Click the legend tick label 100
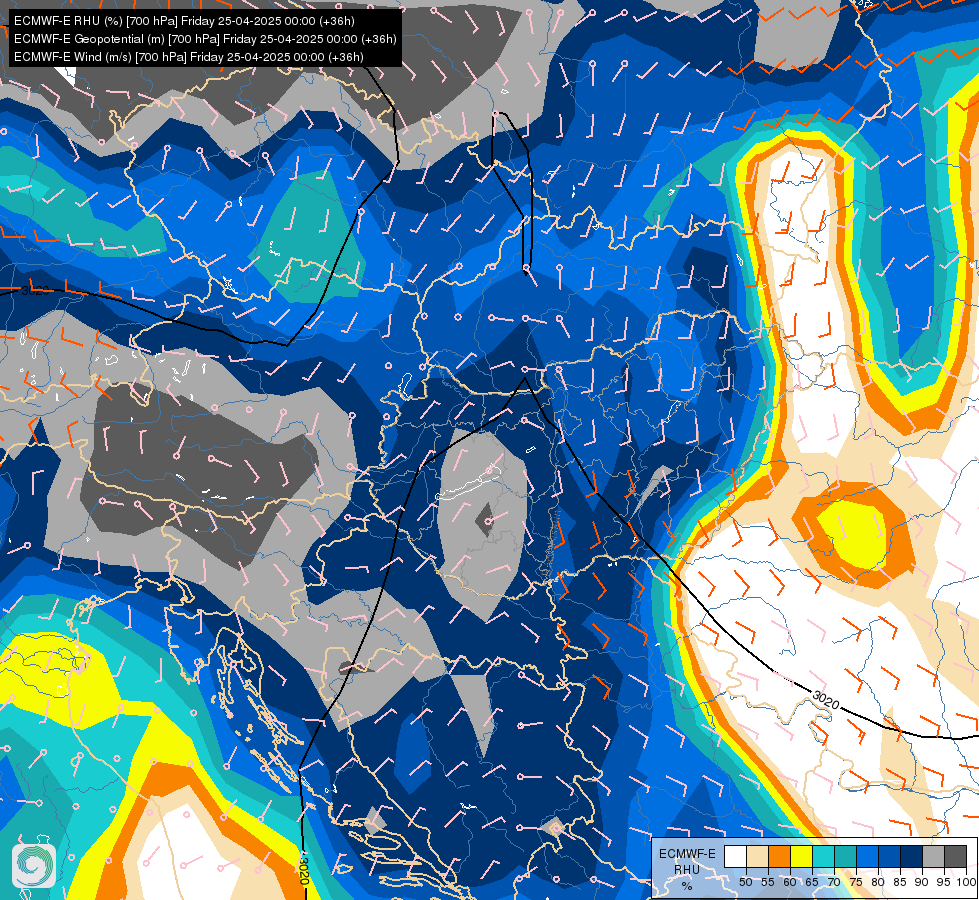Screen dimensions: 979x900 966,882
